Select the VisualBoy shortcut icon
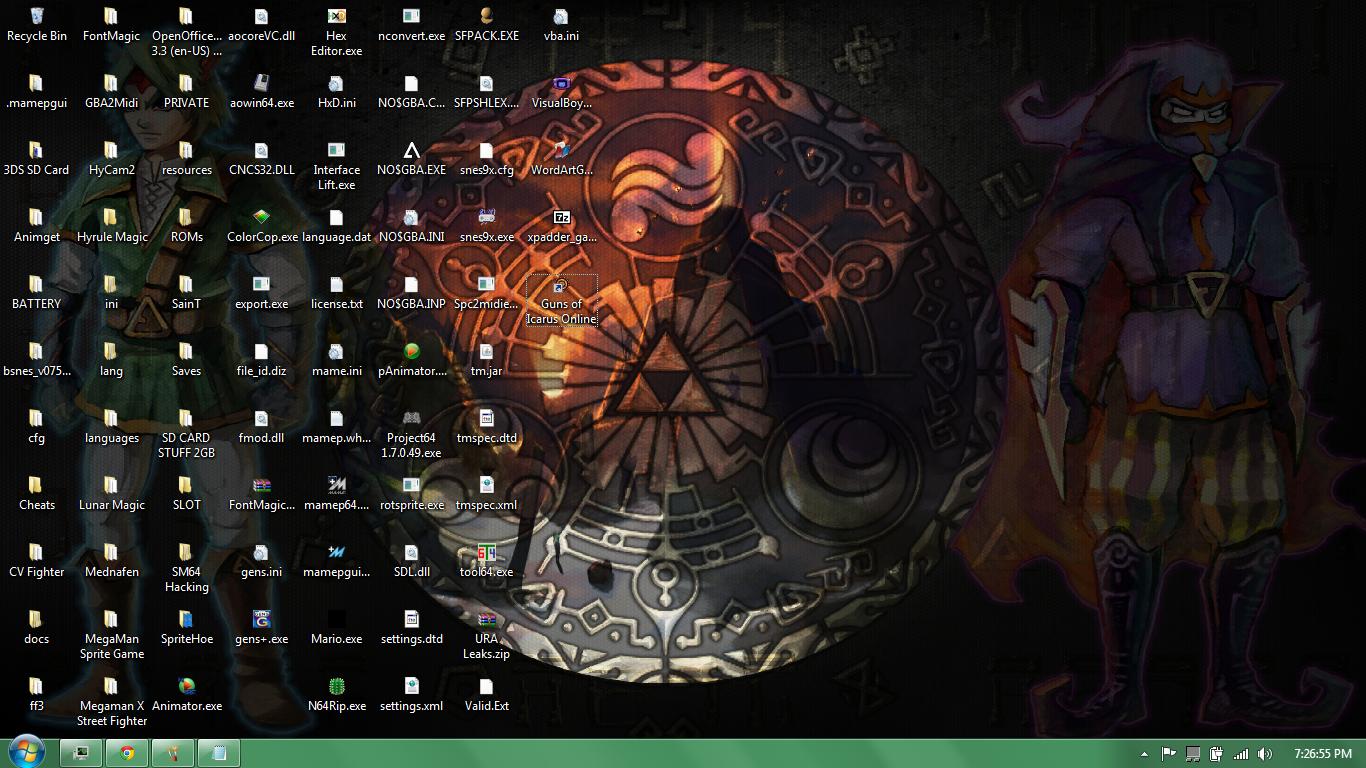Viewport: 1366px width, 768px height. coord(561,93)
